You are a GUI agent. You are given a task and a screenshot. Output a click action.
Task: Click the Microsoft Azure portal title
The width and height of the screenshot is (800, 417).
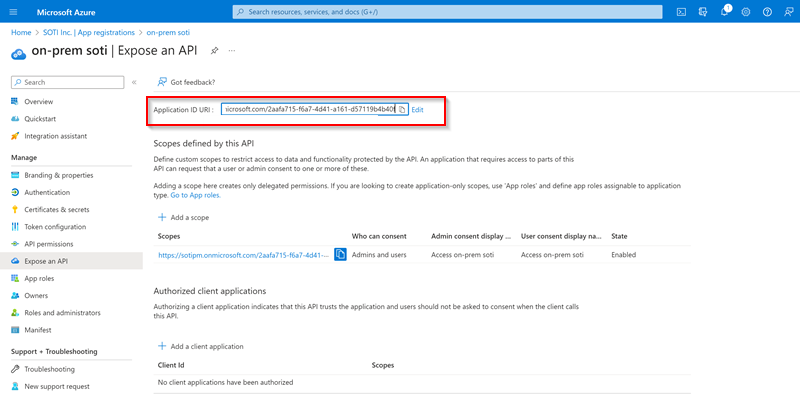click(66, 12)
